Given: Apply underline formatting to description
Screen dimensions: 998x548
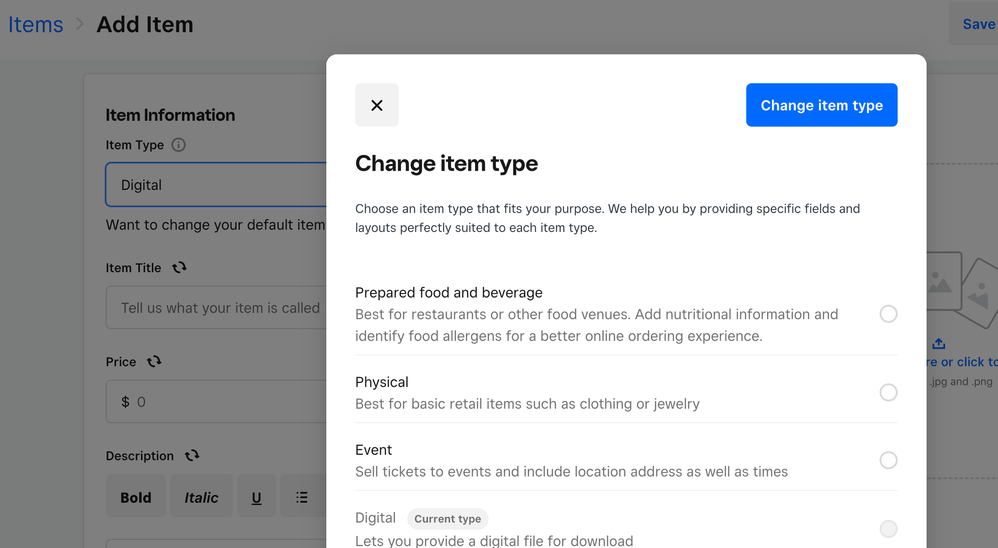Looking at the screenshot, I should click(x=256, y=497).
